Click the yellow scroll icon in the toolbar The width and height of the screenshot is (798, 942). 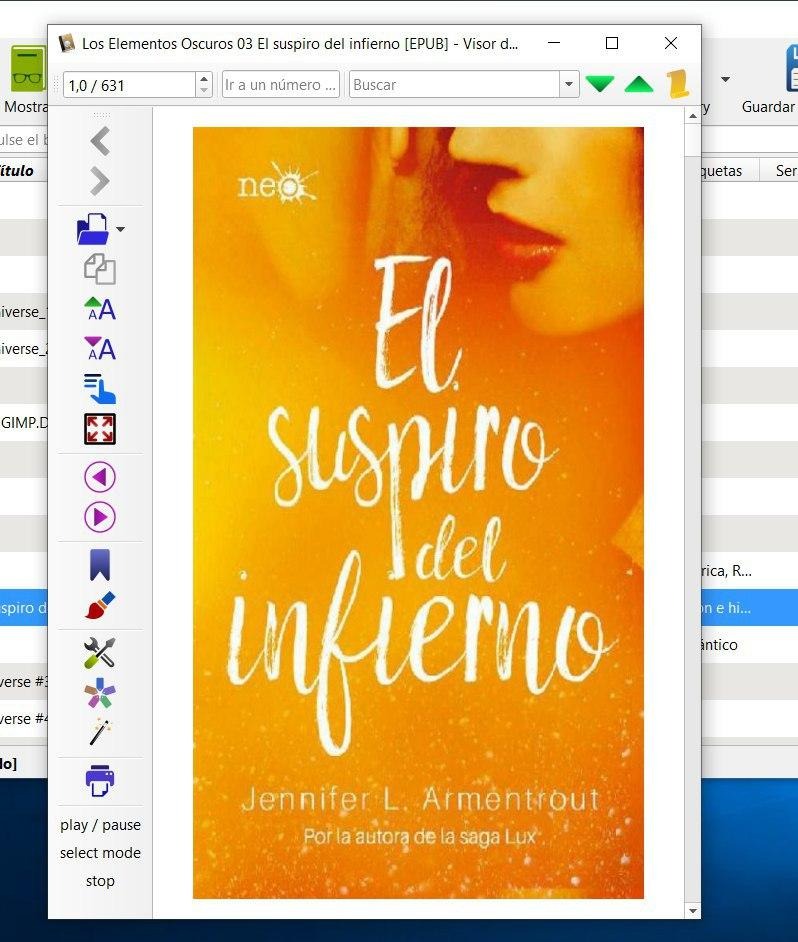pyautogui.click(x=678, y=84)
